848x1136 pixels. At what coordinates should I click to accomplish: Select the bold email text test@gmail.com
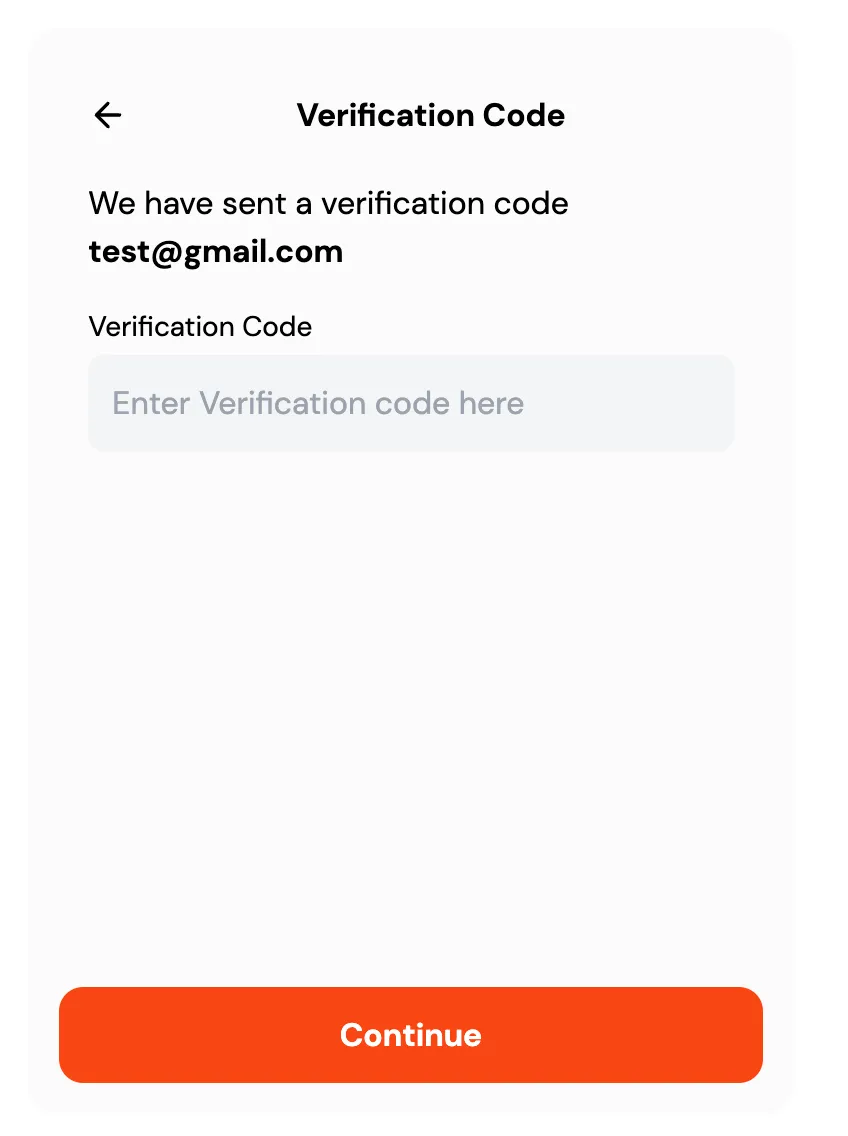coord(216,251)
